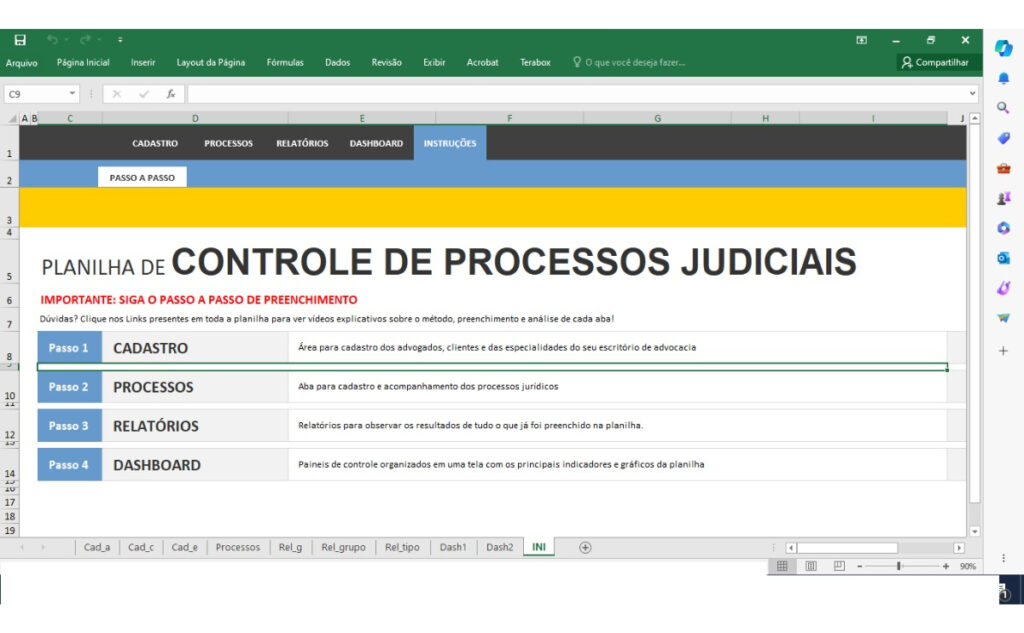Switch to Normal view in the status bar
Screen dimensions: 1024x633
782,566
